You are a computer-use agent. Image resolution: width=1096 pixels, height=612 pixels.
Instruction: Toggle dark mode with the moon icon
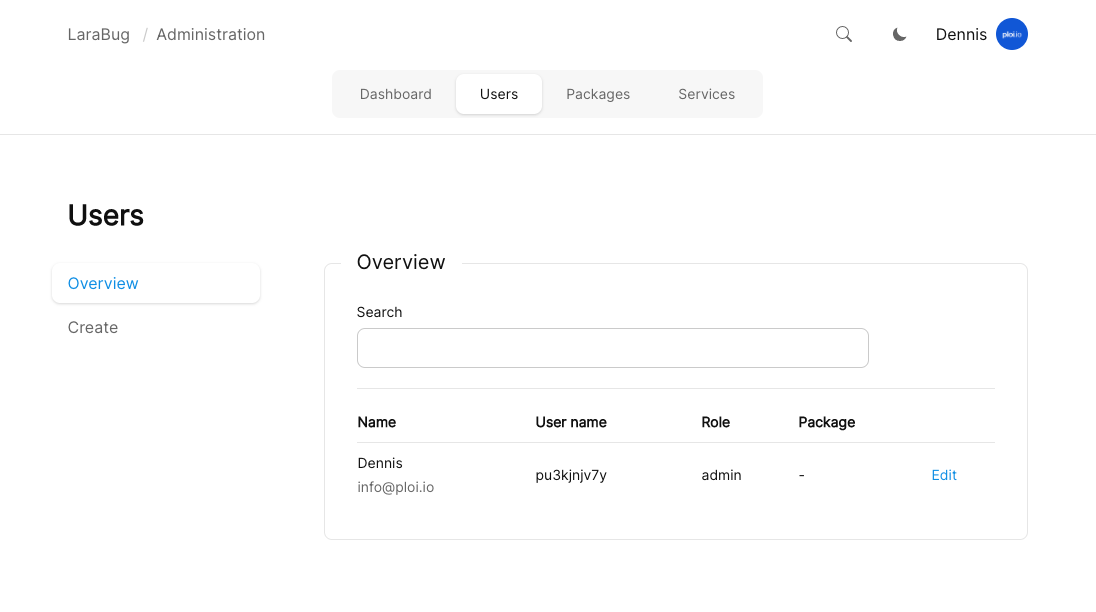900,34
